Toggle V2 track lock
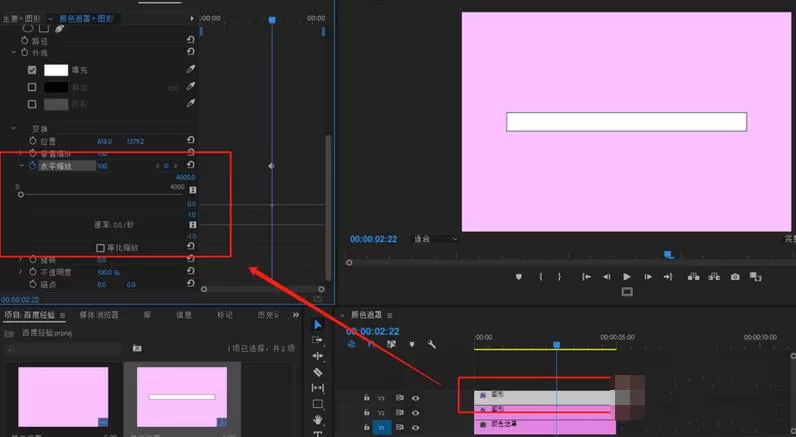This screenshot has height=437, width=796. pos(367,413)
